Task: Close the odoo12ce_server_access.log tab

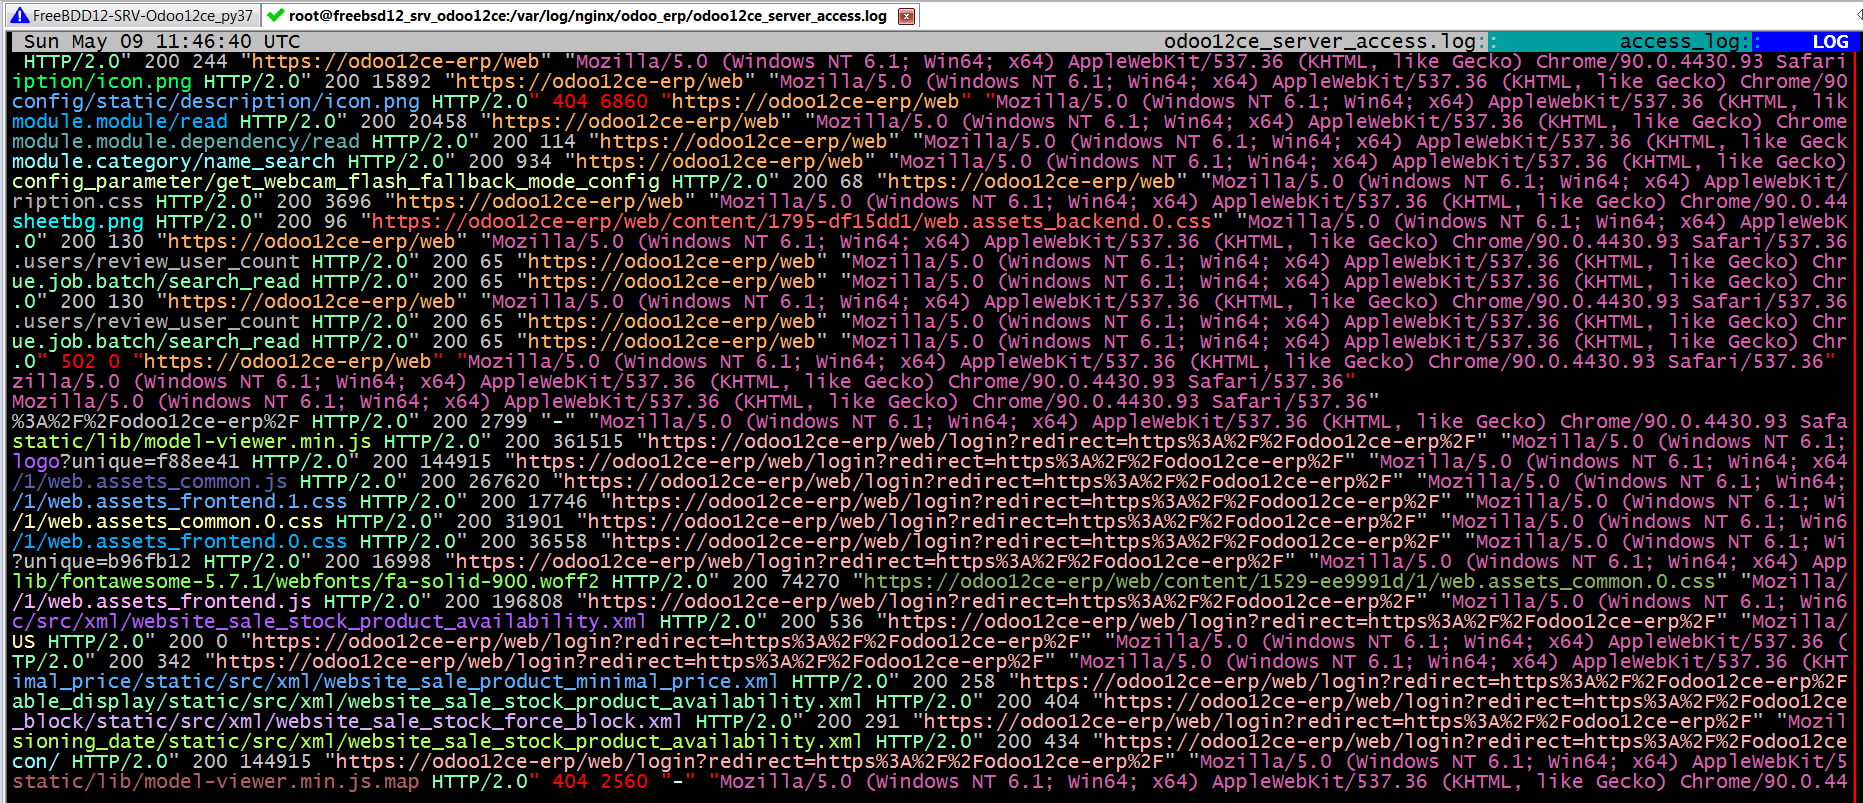Action: pyautogui.click(x=906, y=16)
